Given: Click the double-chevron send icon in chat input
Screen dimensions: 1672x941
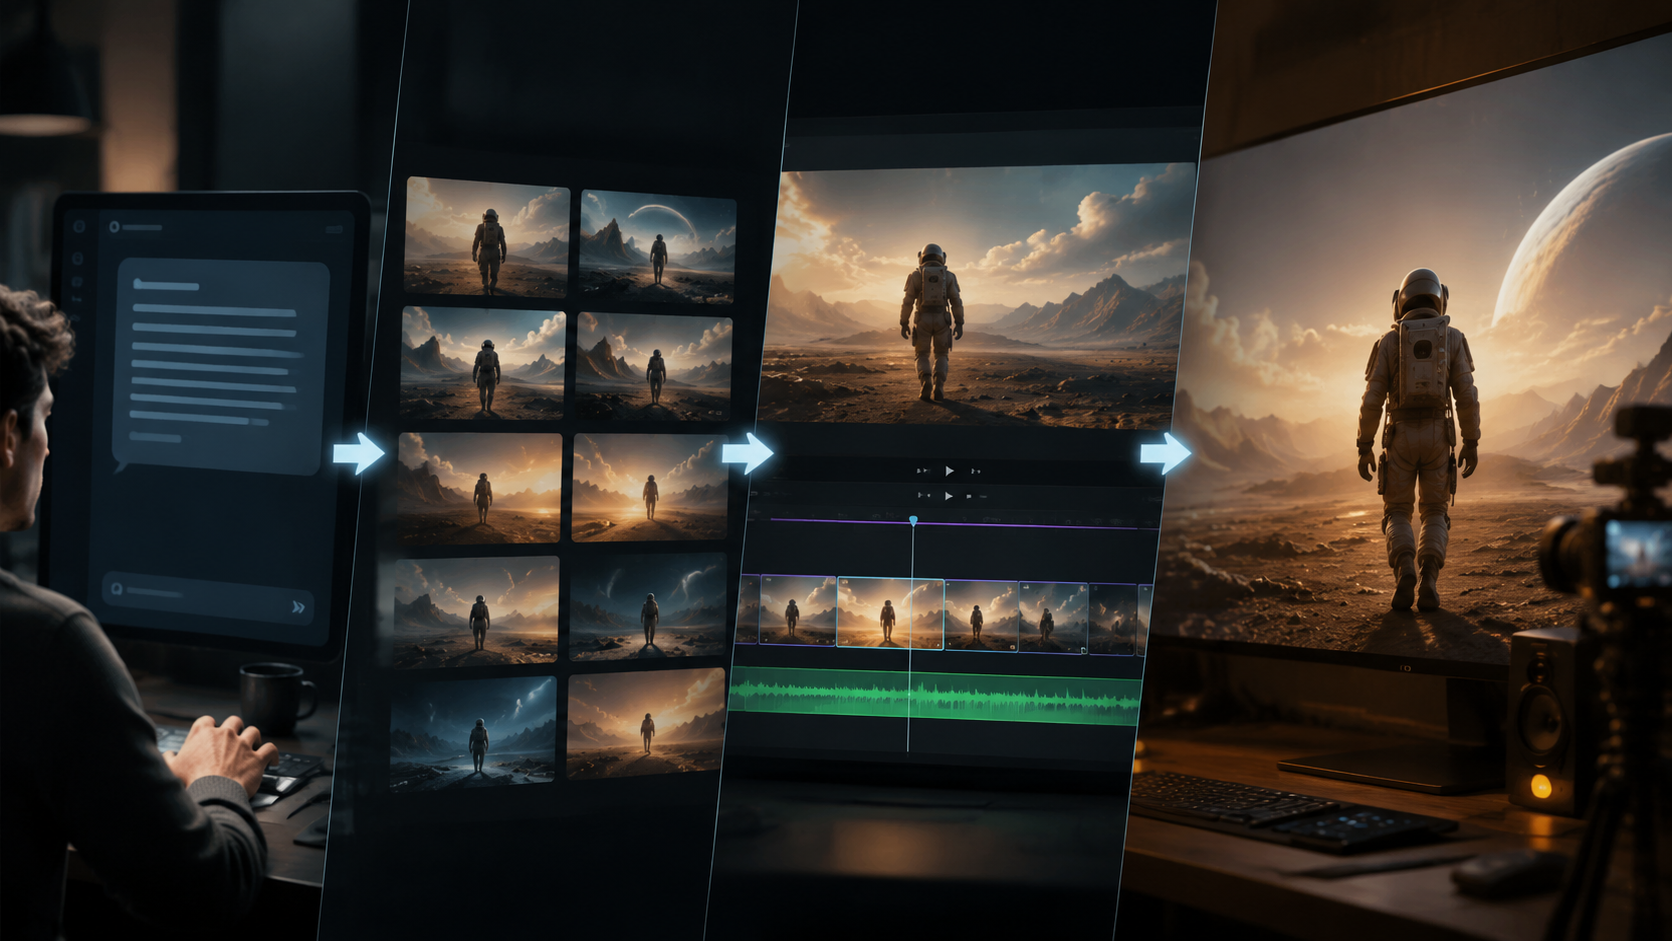Looking at the screenshot, I should pyautogui.click(x=298, y=607).
